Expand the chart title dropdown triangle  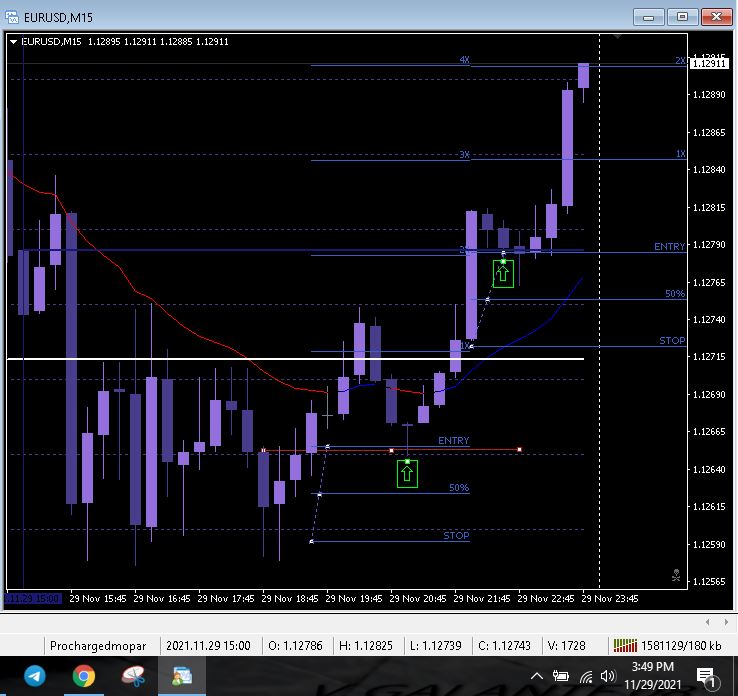click(x=13, y=42)
